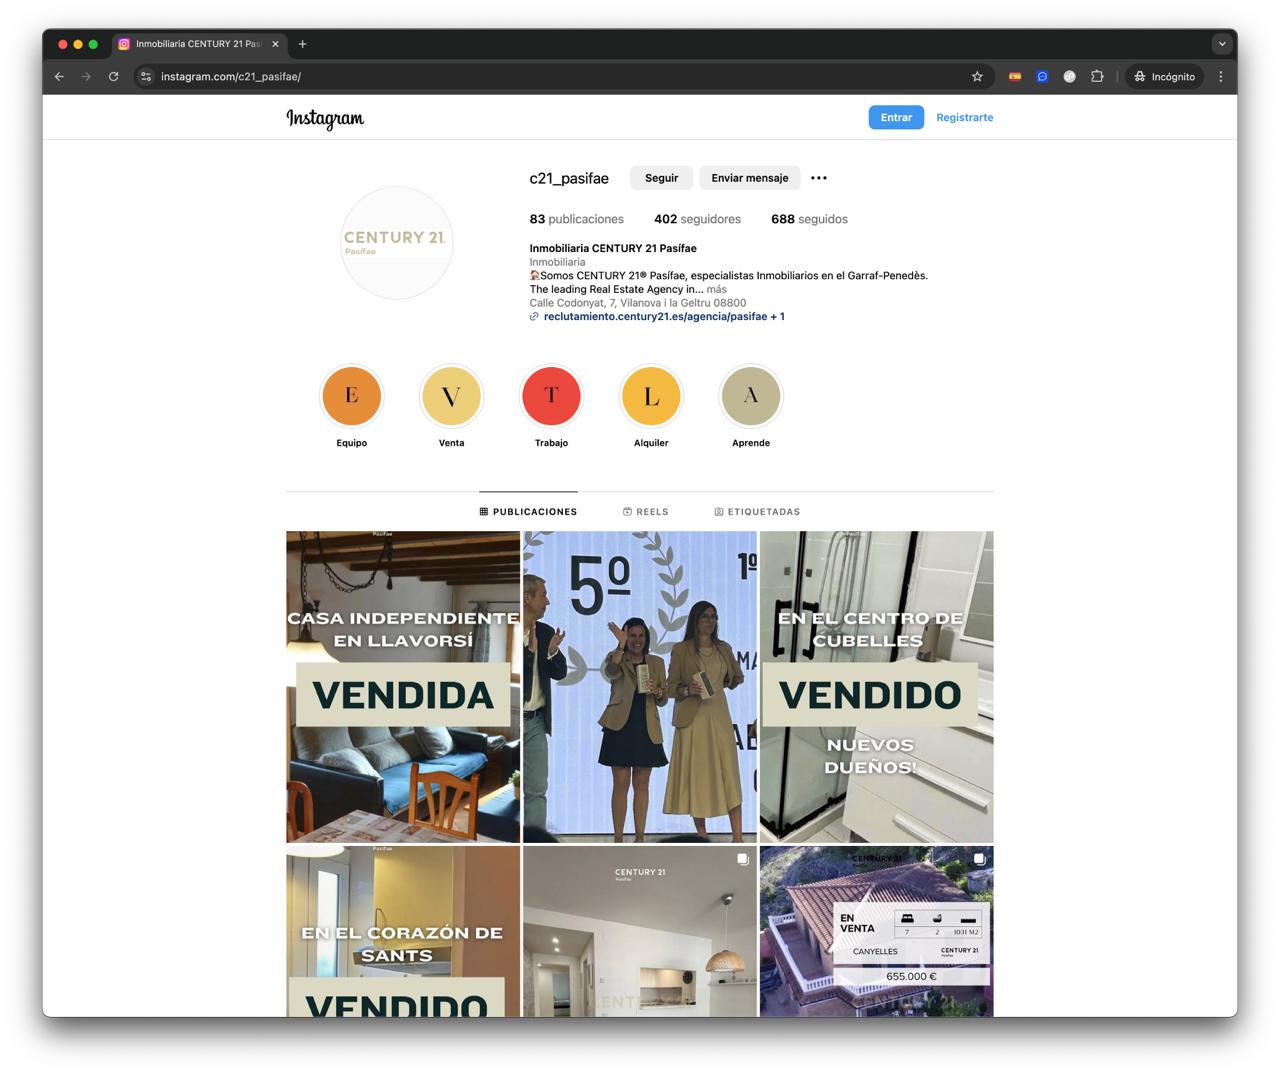Expand bio with the más link
Viewport: 1280px width, 1073px height.
(x=717, y=289)
